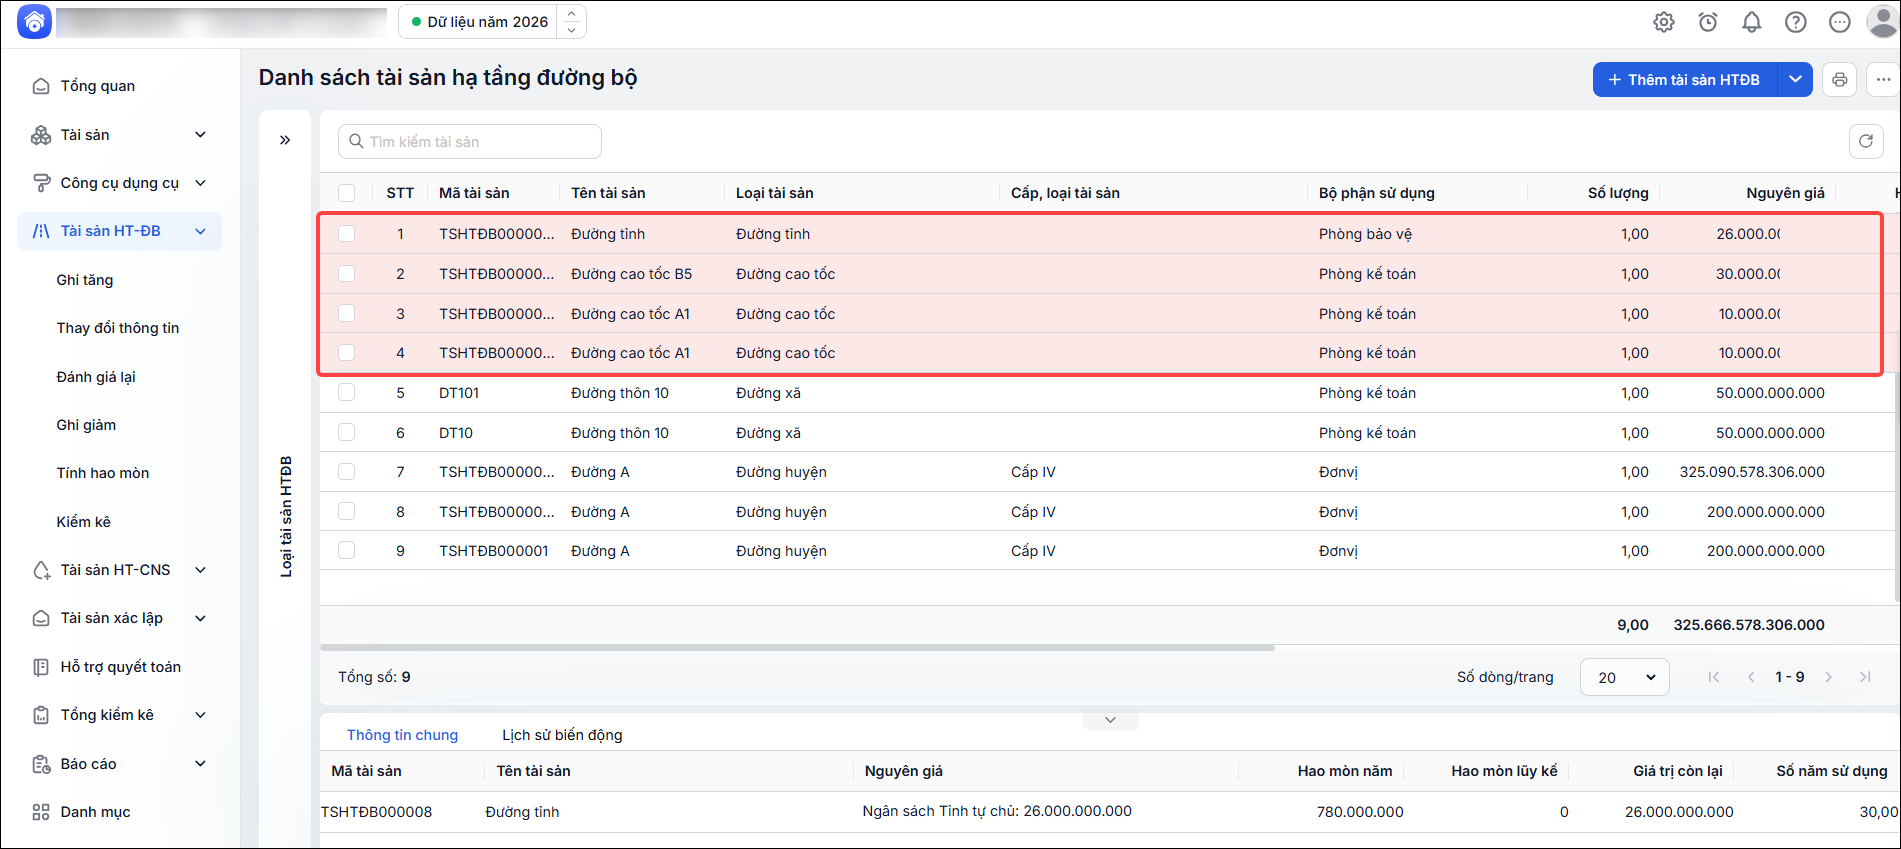
Task: Go to last page icon
Action: (x=1865, y=677)
